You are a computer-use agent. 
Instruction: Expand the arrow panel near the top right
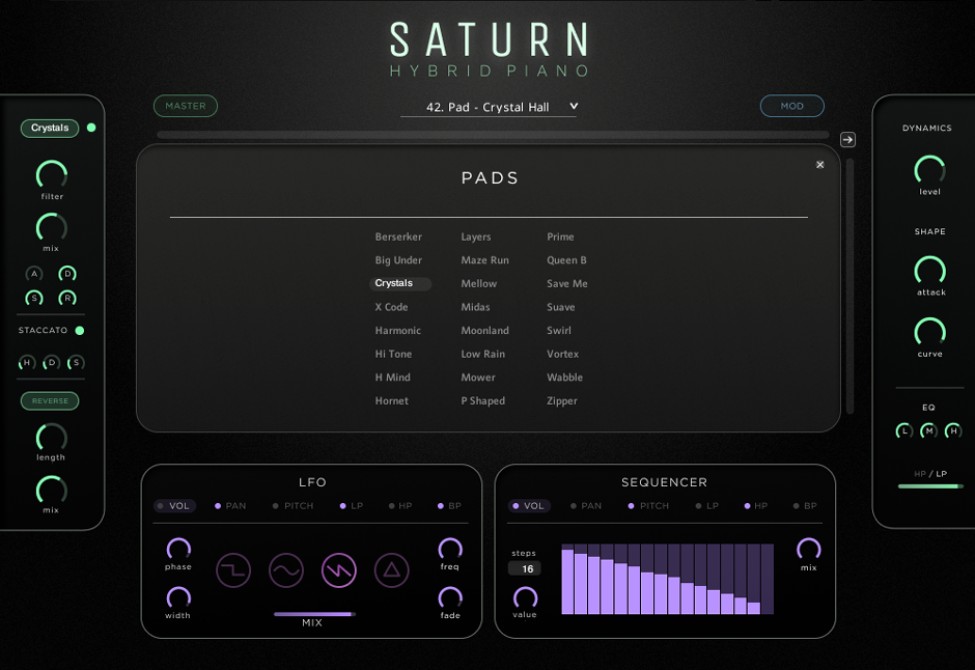(848, 140)
